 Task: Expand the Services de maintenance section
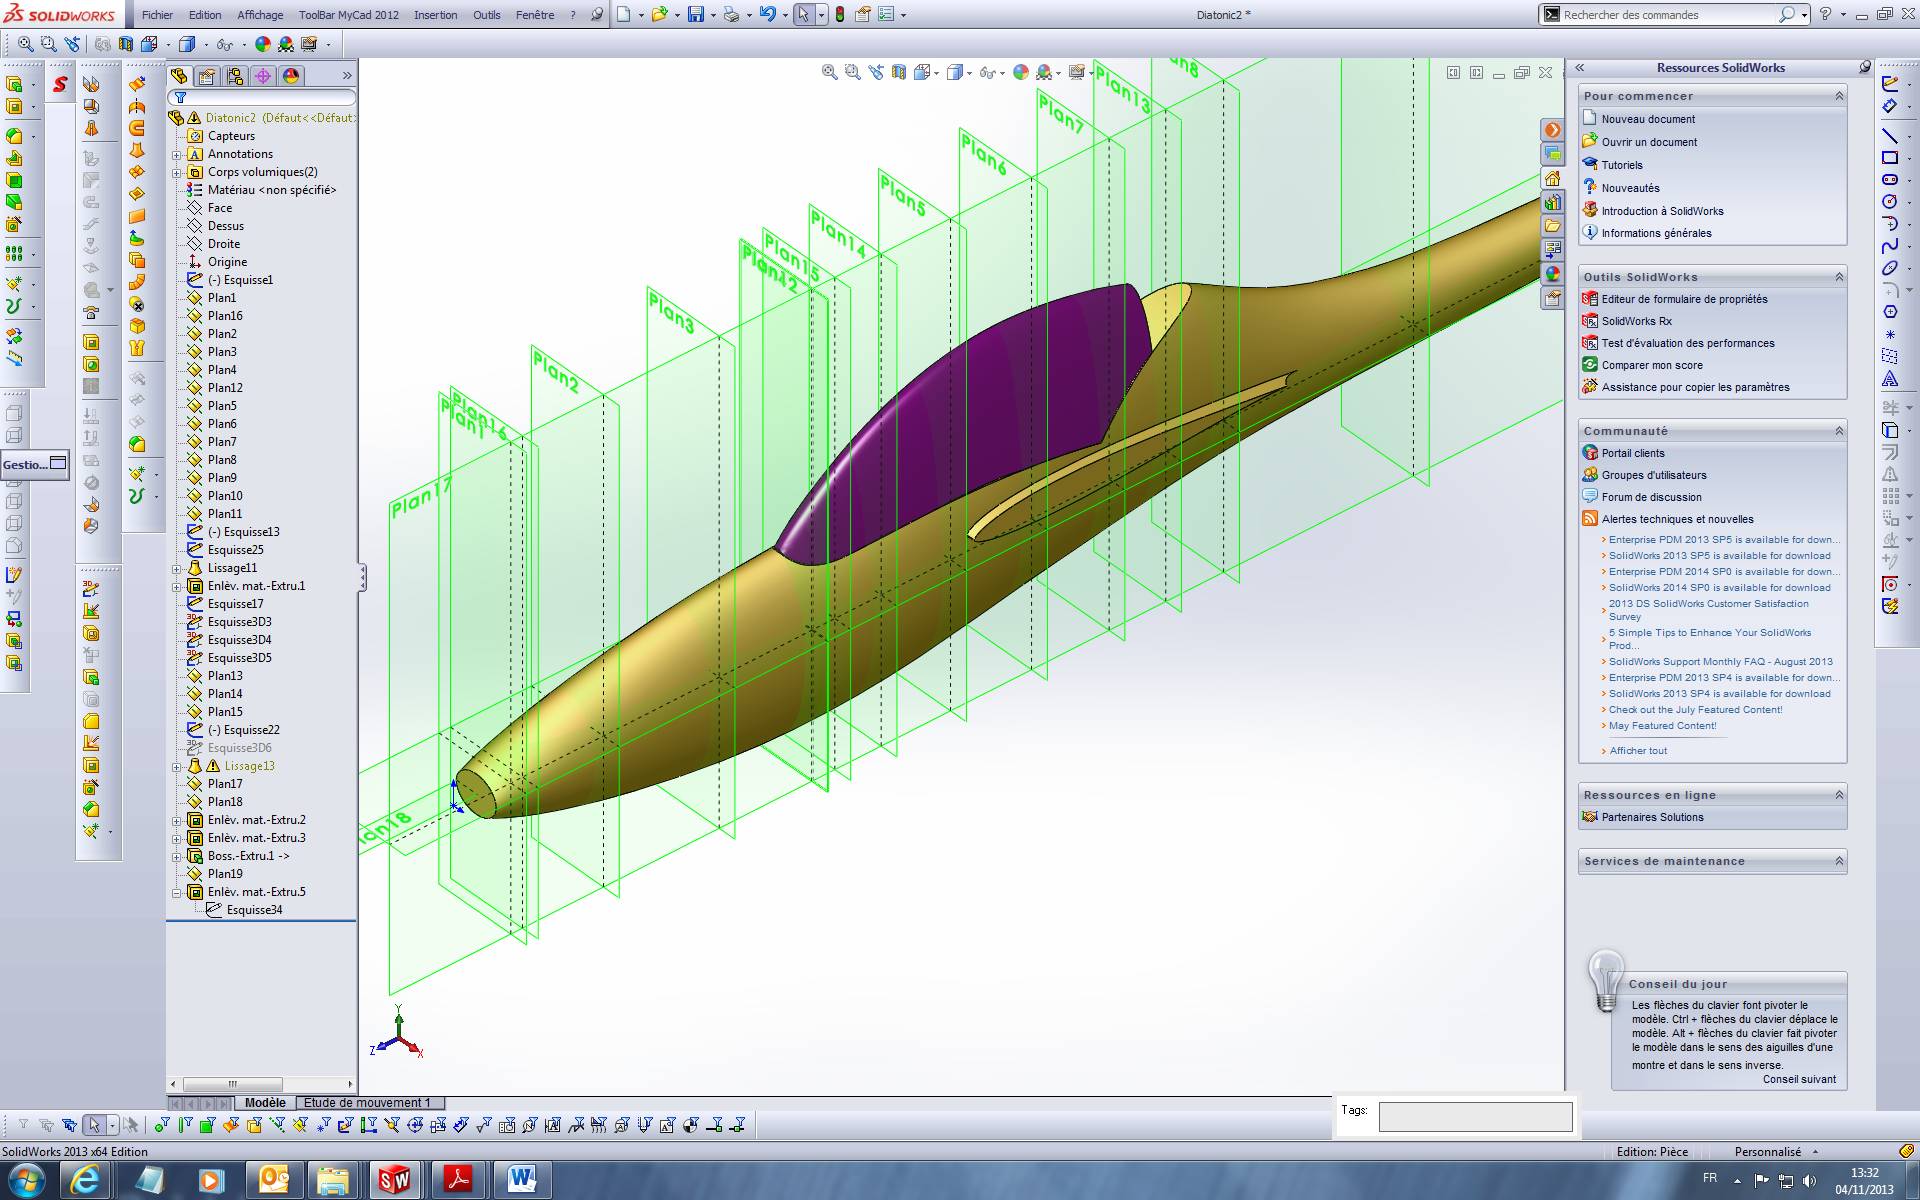[1839, 861]
